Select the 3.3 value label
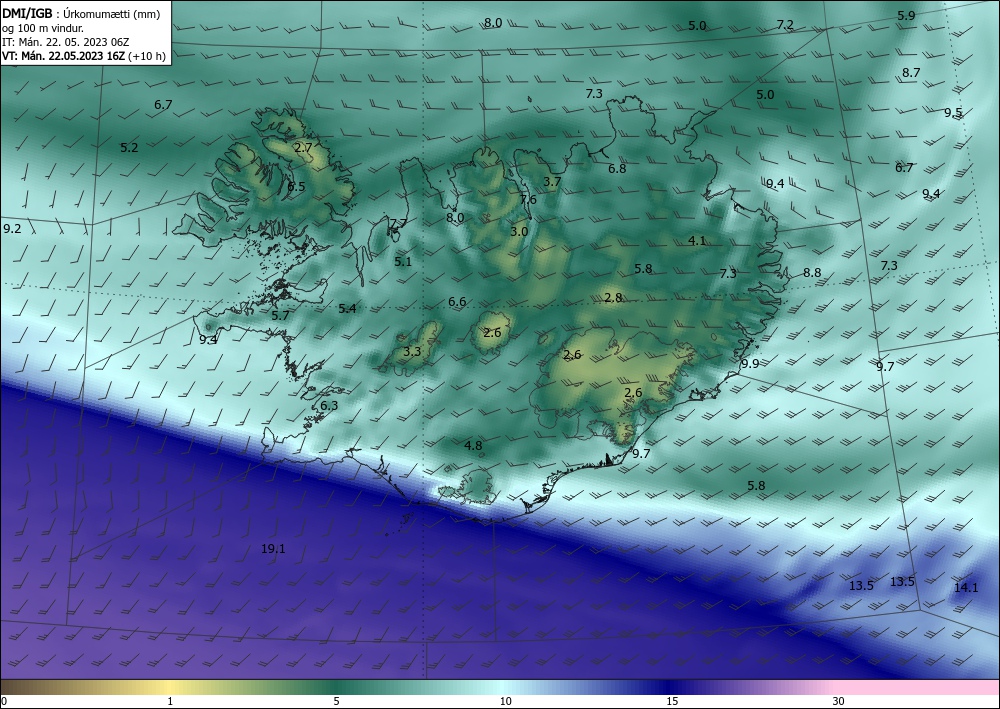The width and height of the screenshot is (1000, 709). coord(412,351)
